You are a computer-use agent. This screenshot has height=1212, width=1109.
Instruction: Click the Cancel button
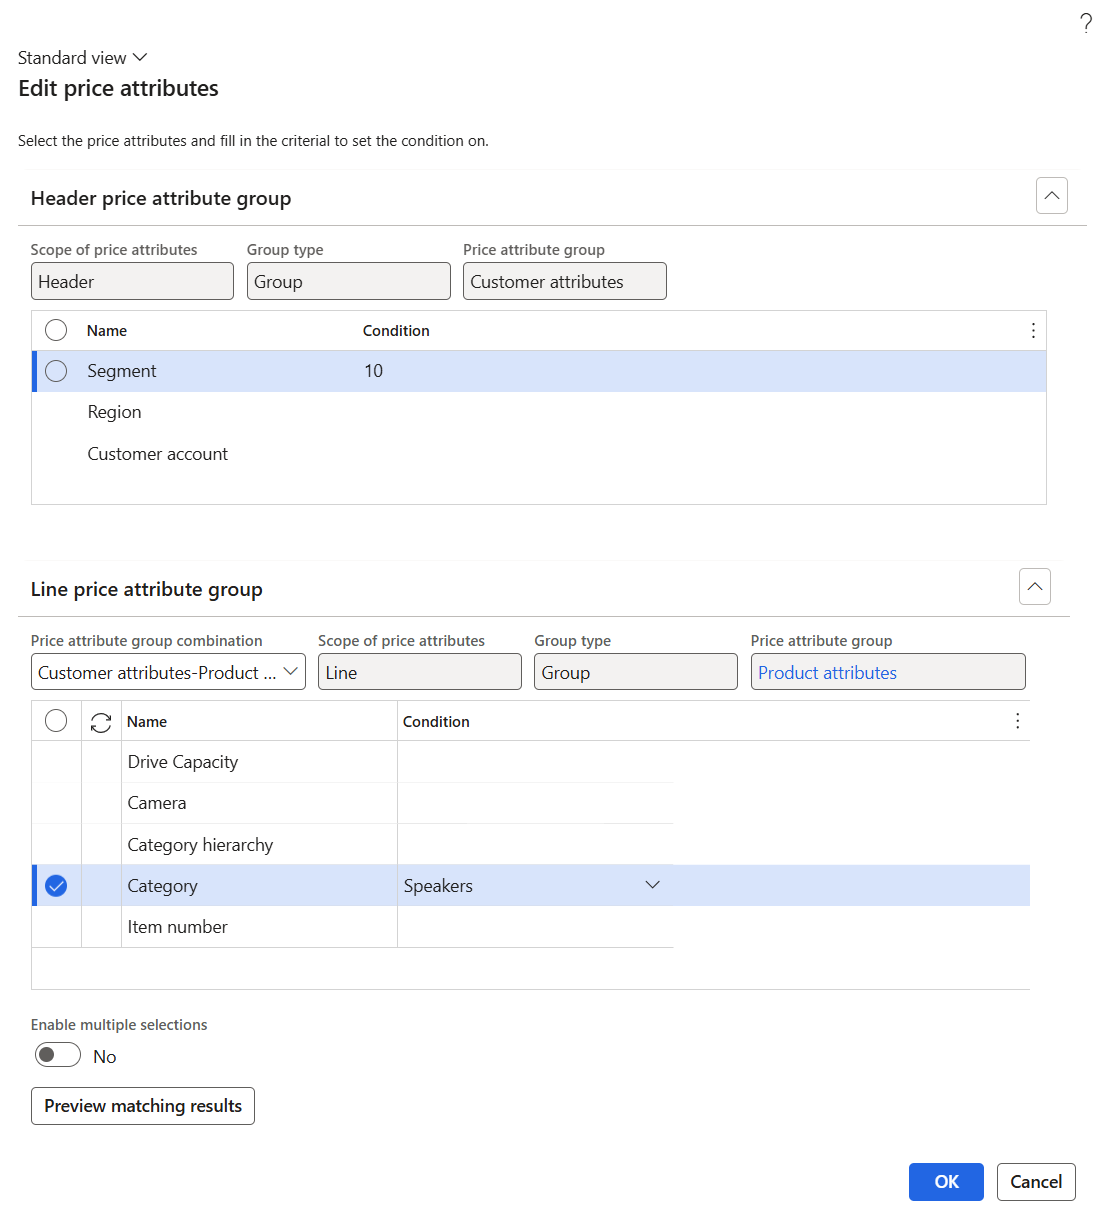pyautogui.click(x=1036, y=1182)
